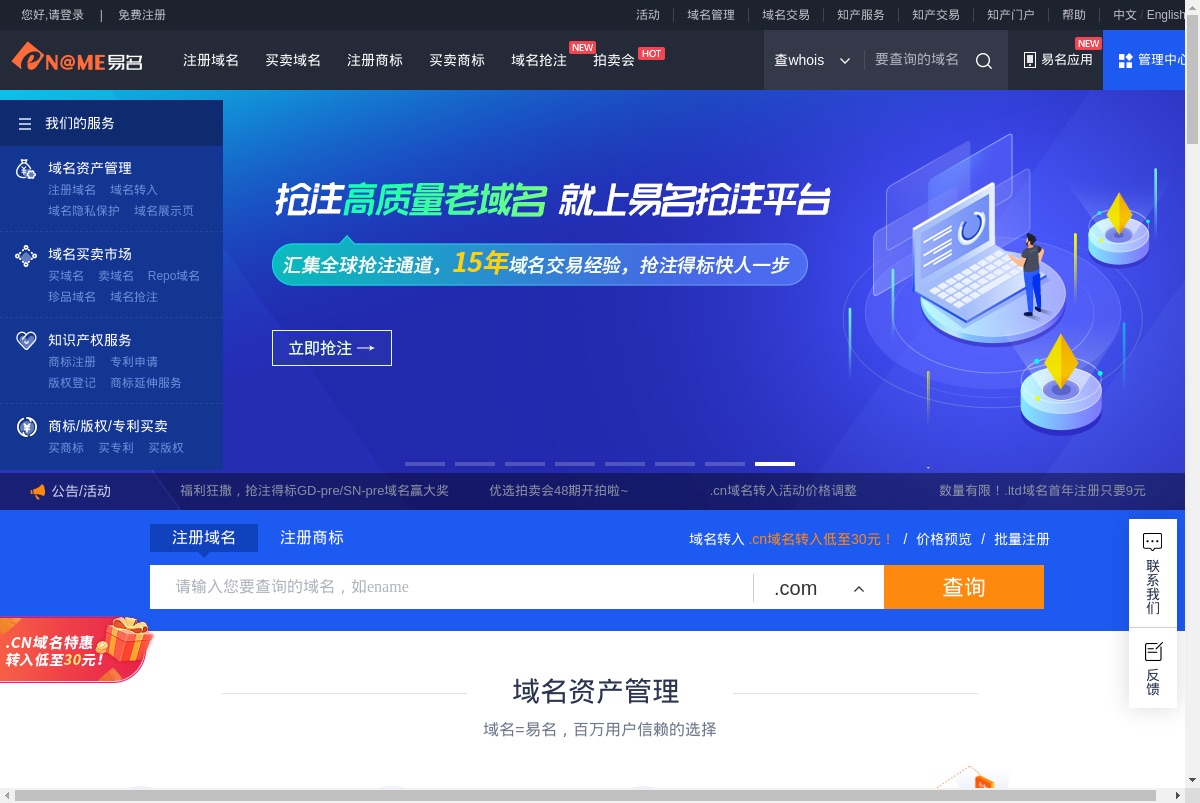Click the 批量注册 link
Screen dimensions: 1200x803
tap(1022, 539)
